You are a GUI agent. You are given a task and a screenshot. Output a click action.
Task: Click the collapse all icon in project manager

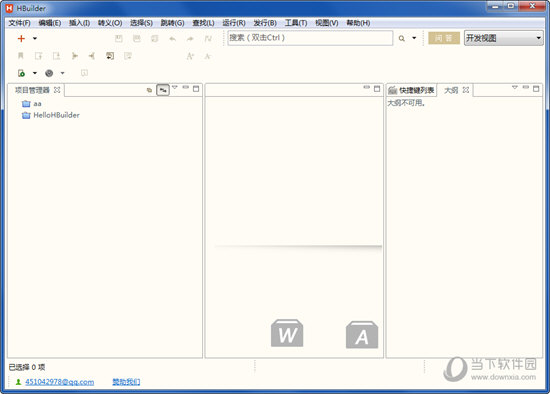click(x=149, y=90)
